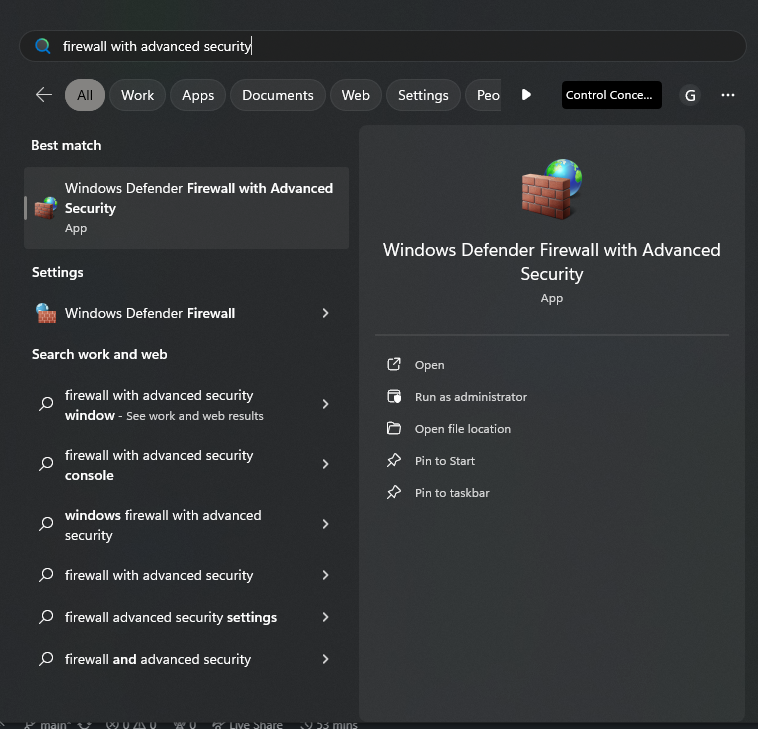Screen dimensions: 758x729
Task: Switch to the Web filter tab
Action: click(355, 95)
